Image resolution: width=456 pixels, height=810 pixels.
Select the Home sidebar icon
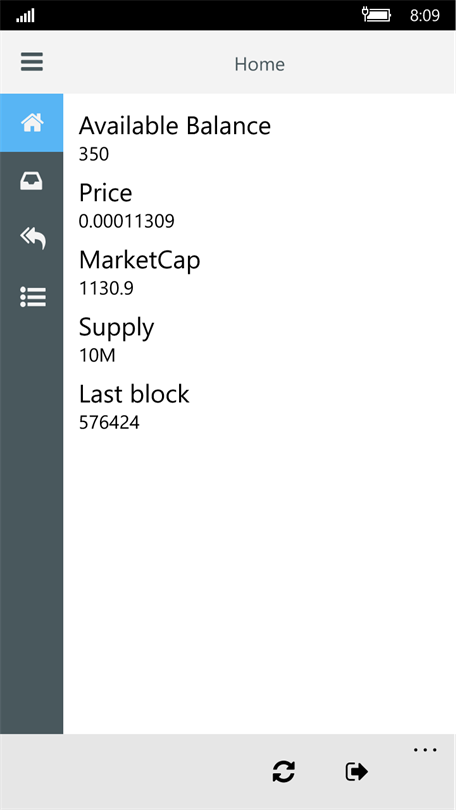[x=32, y=122]
